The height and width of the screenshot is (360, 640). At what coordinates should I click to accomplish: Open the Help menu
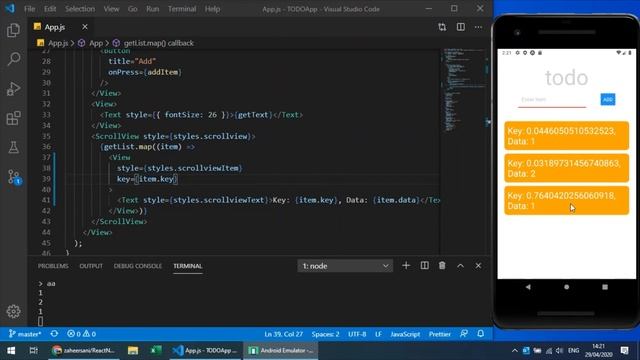point(212,9)
